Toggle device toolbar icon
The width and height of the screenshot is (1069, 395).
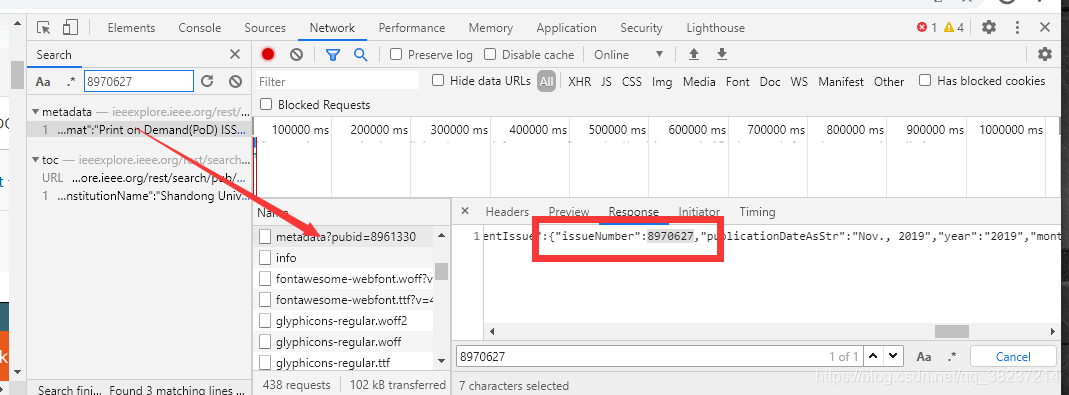[70, 28]
